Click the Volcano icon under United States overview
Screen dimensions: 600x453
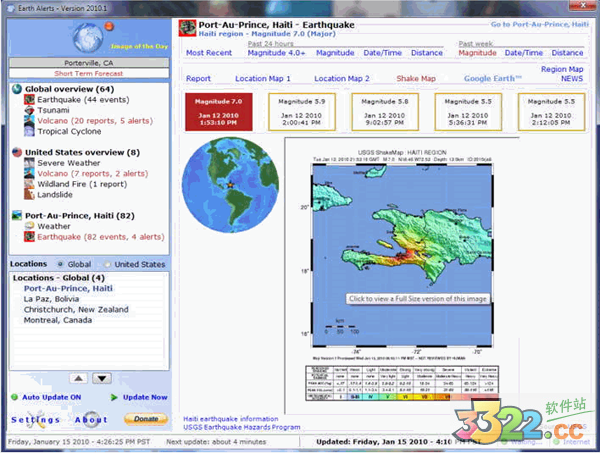pos(29,173)
